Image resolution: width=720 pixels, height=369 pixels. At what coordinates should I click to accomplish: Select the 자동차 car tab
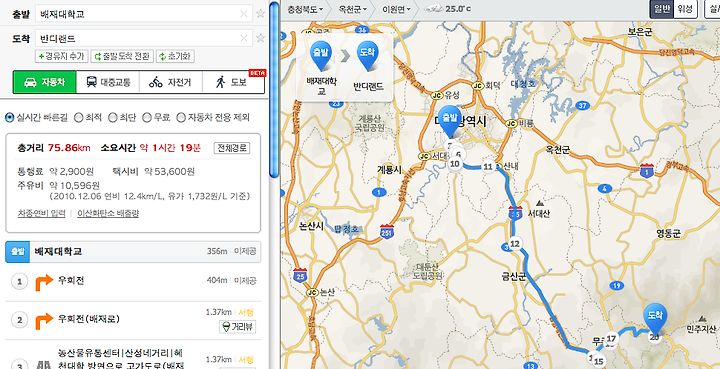tap(45, 82)
